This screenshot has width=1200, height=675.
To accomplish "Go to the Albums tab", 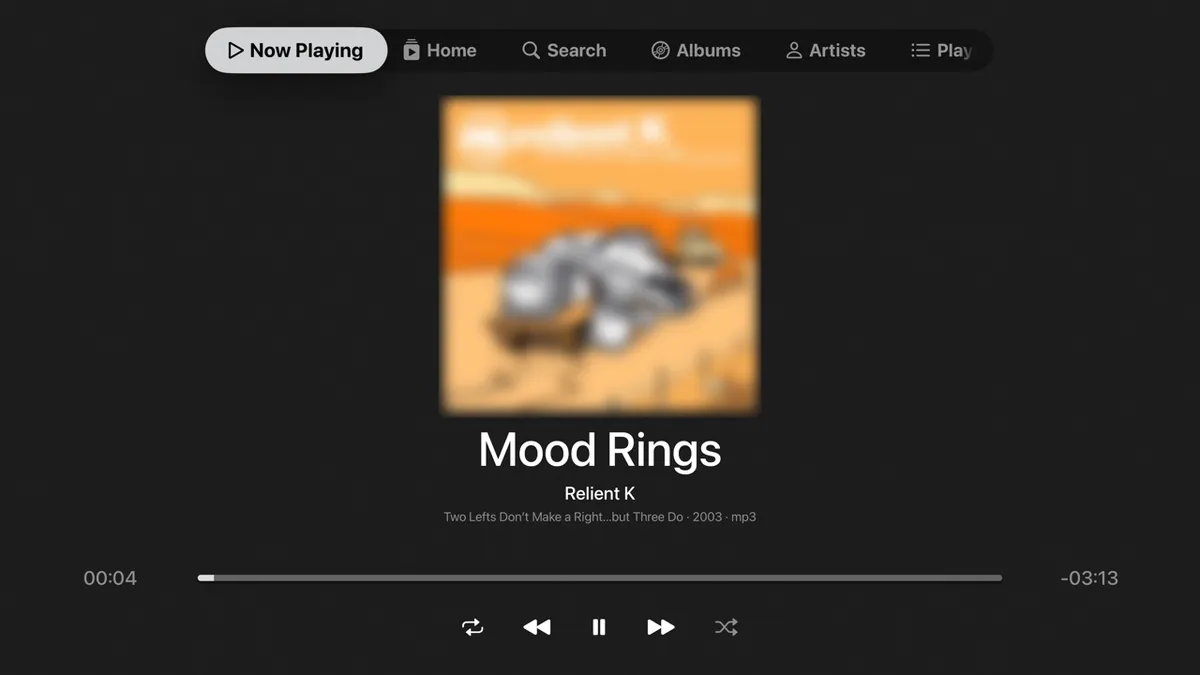I will (696, 50).
